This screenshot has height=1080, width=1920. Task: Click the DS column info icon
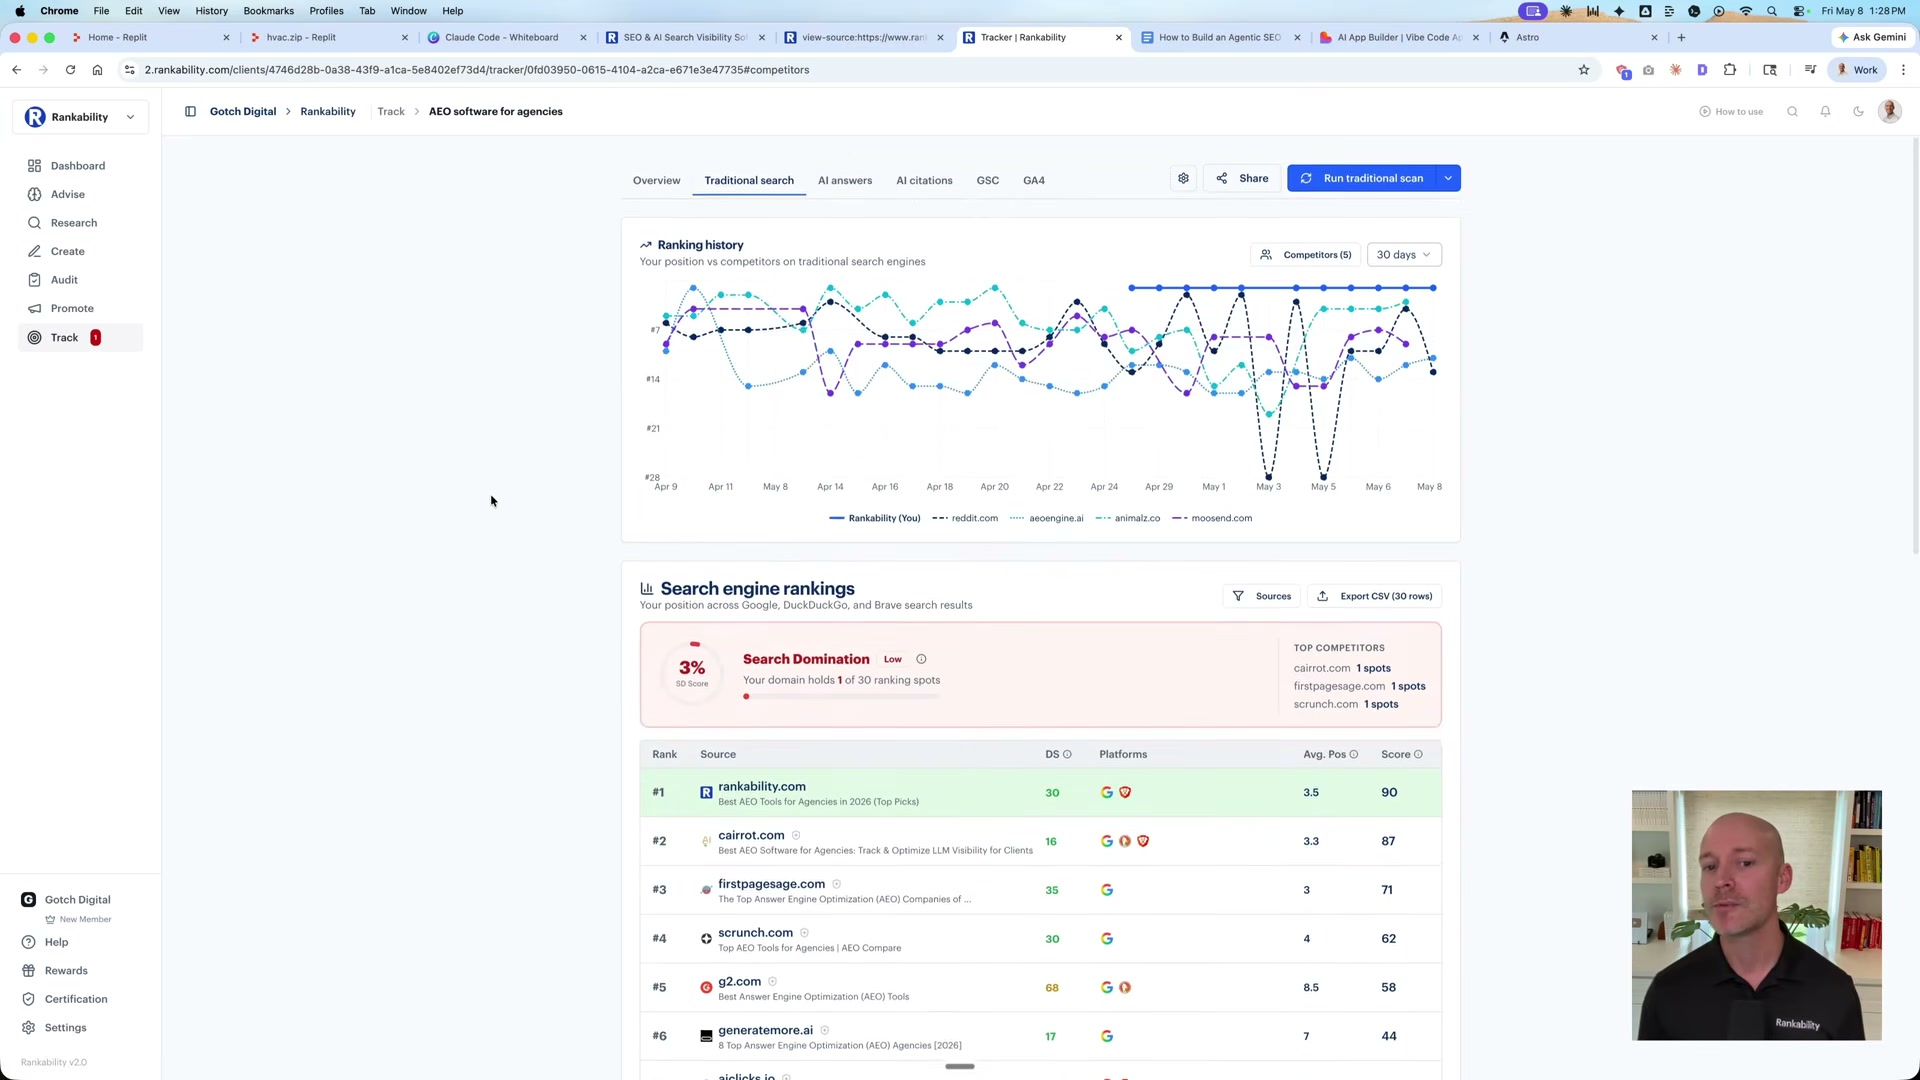coord(1067,754)
